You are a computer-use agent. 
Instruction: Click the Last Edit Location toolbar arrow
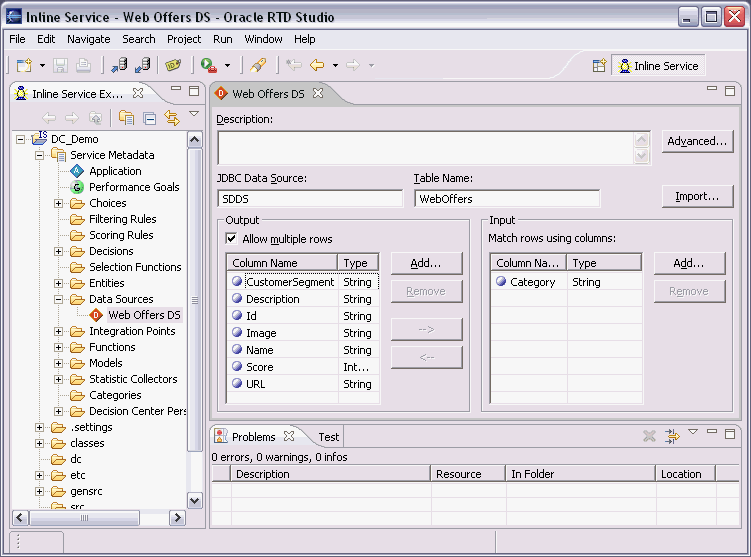(294, 65)
